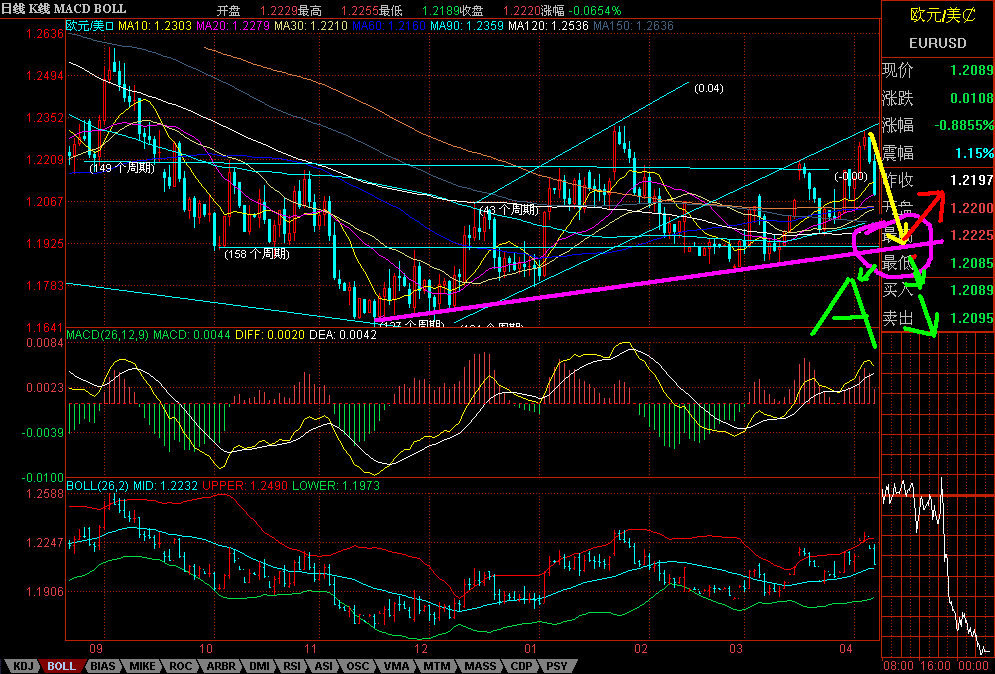995x674 pixels.
Task: Click the 震幅 value 1.15%
Action: point(976,153)
